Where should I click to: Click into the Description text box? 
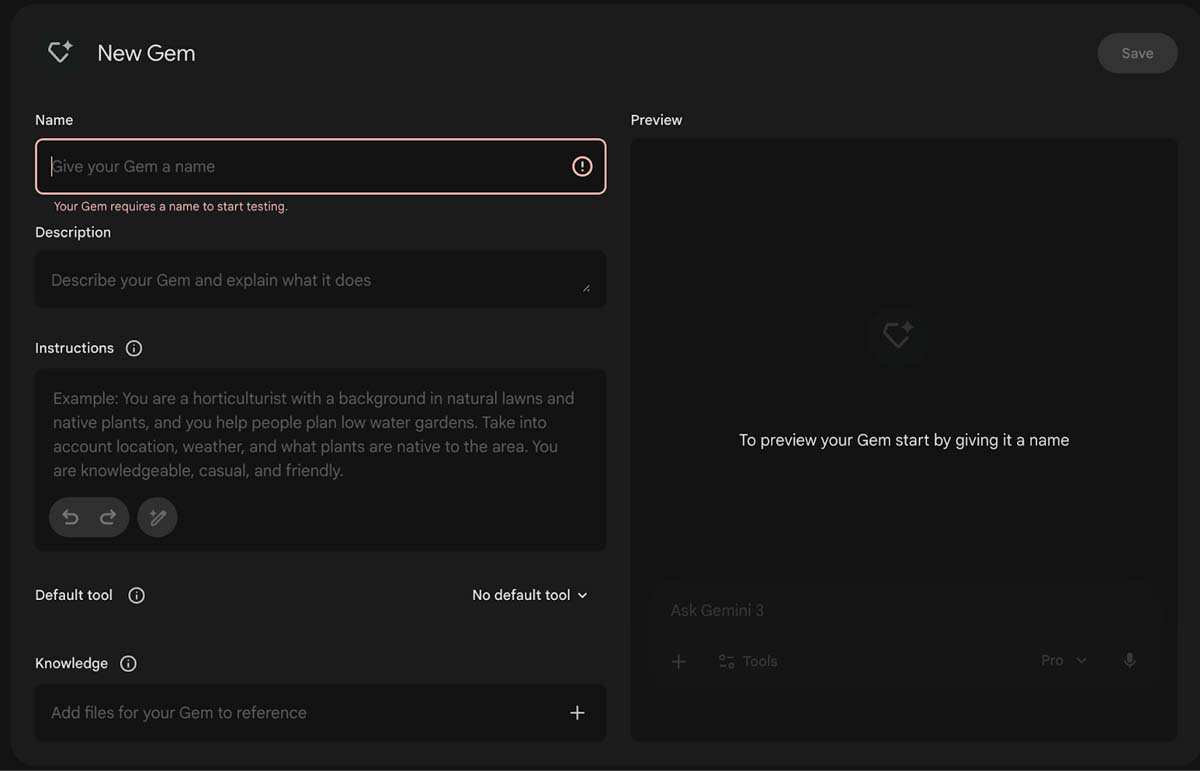[x=310, y=280]
